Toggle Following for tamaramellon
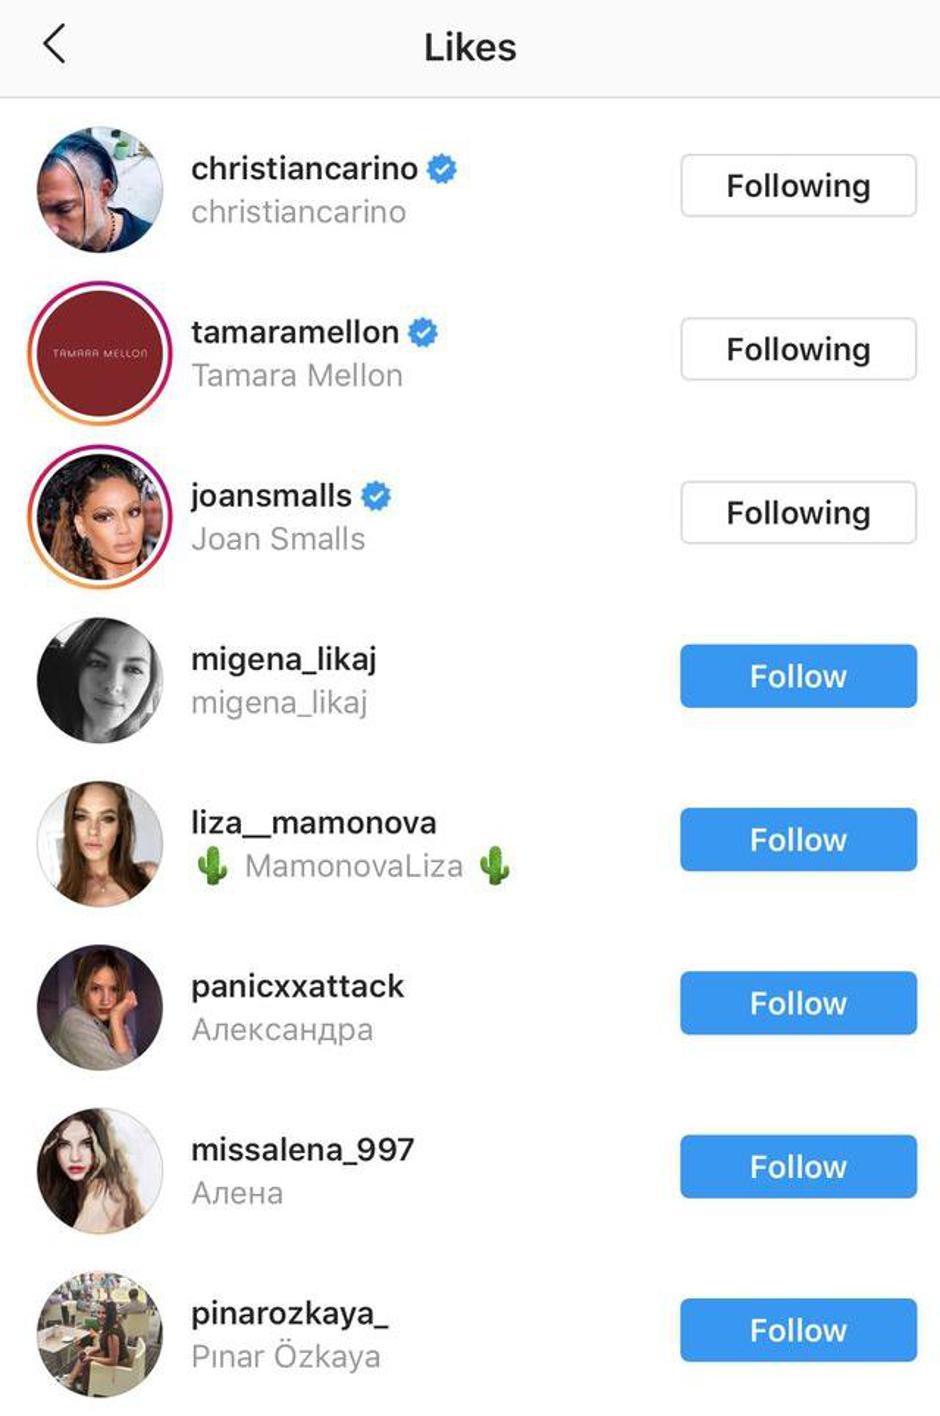Screen dimensions: 940x1416 point(798,349)
